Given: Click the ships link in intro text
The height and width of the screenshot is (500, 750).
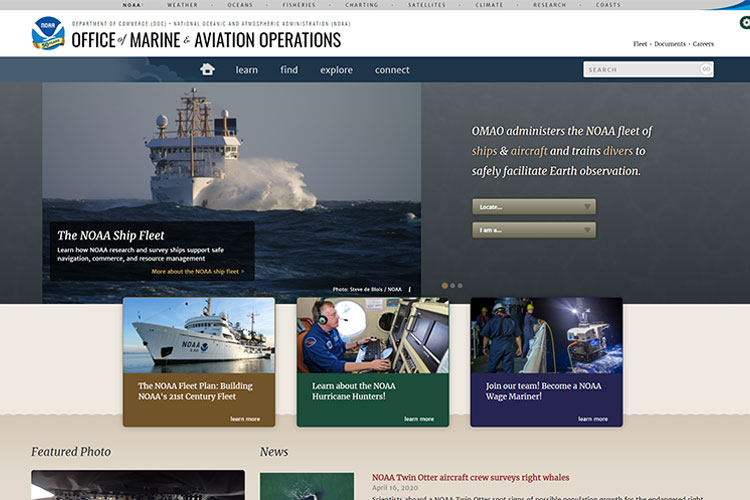Looking at the screenshot, I should [484, 151].
